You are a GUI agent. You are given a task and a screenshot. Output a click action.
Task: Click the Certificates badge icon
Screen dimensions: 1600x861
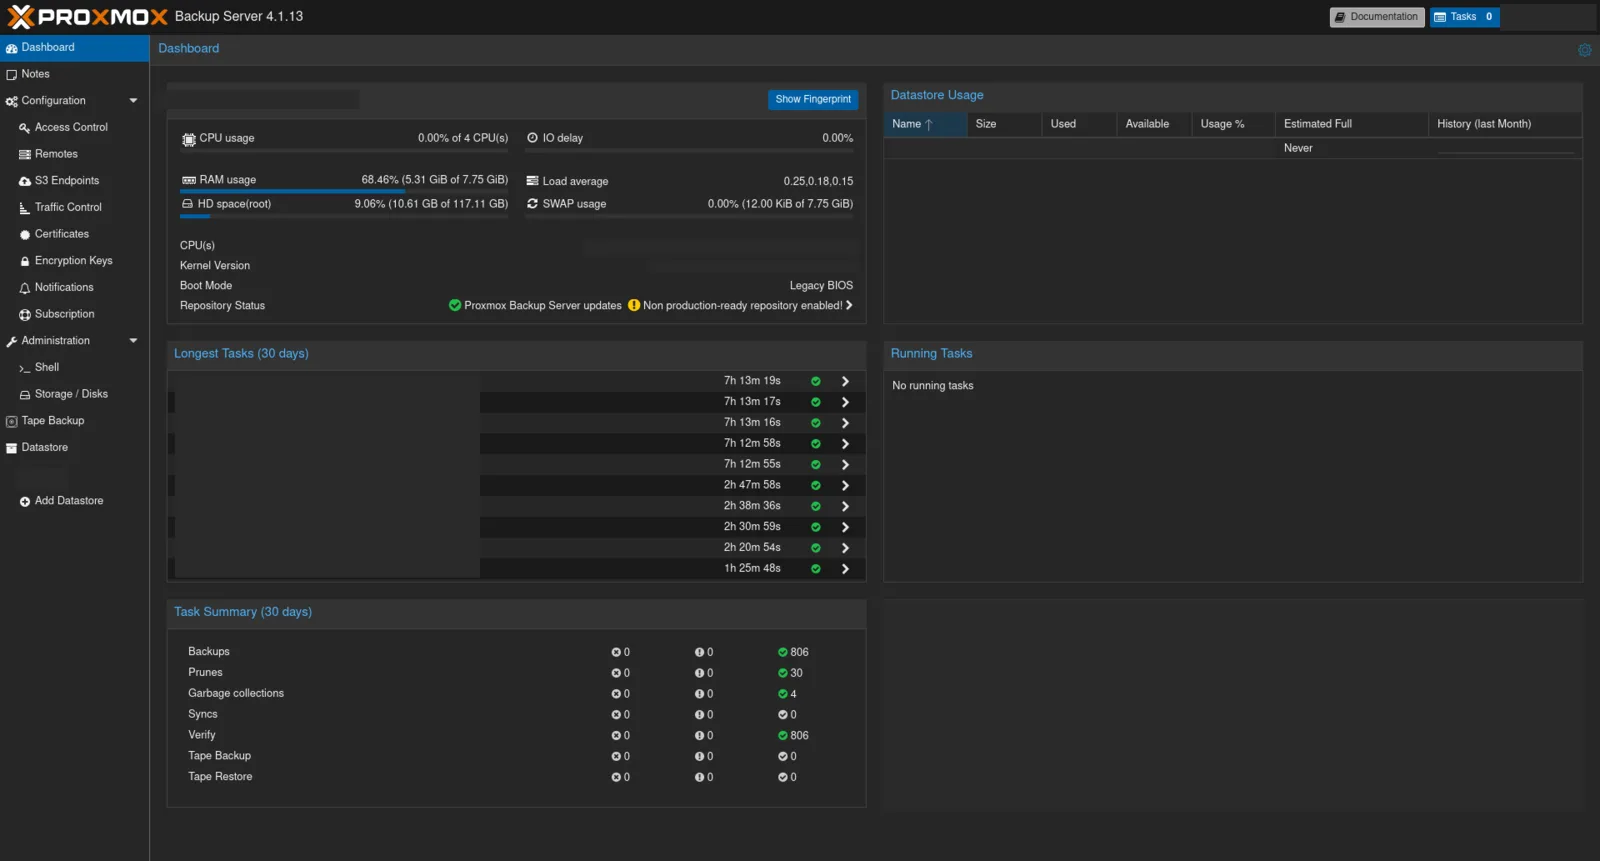coord(25,235)
